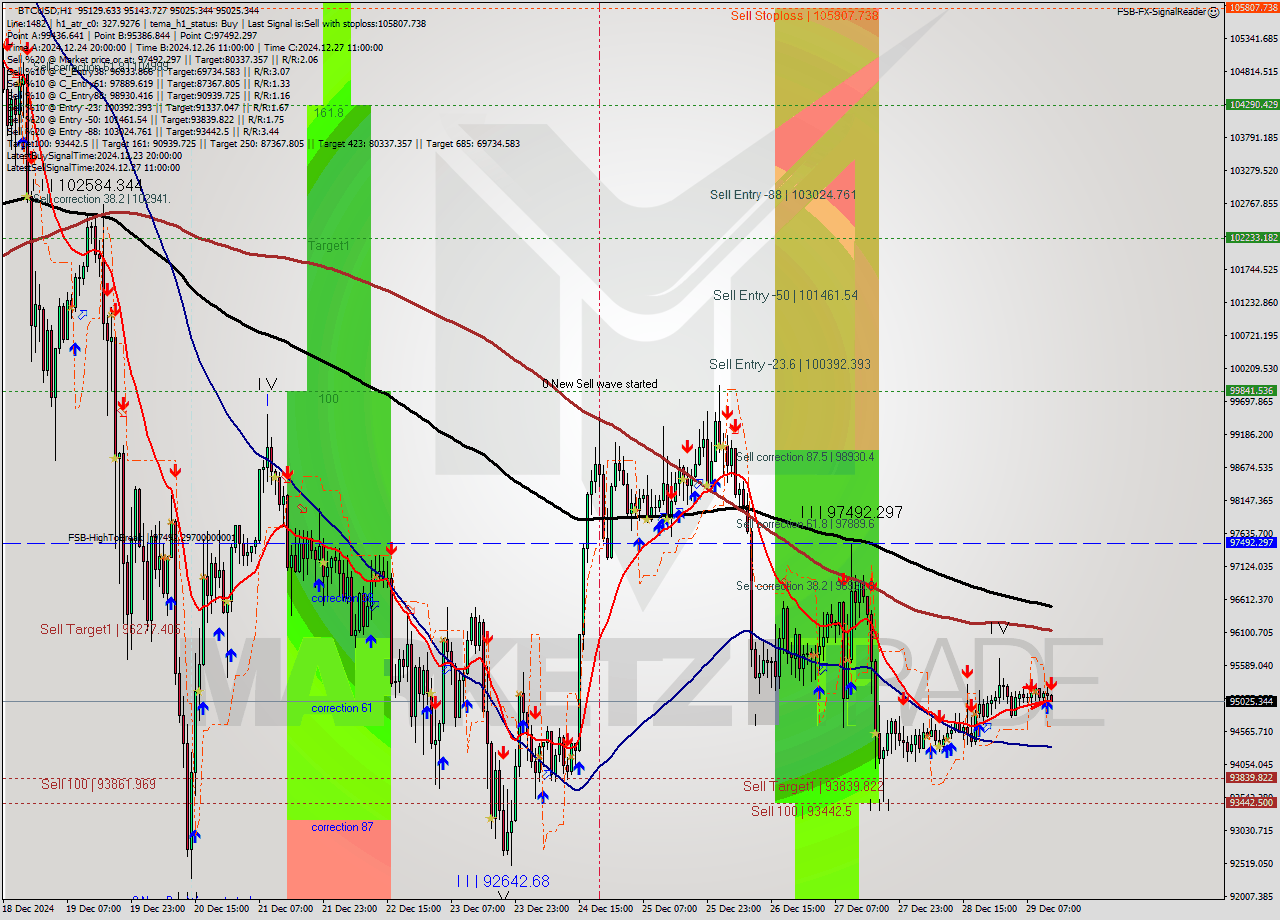Click the 'Sell 100 | 93861.969' label
This screenshot has height=920, width=1280.
[x=98, y=784]
